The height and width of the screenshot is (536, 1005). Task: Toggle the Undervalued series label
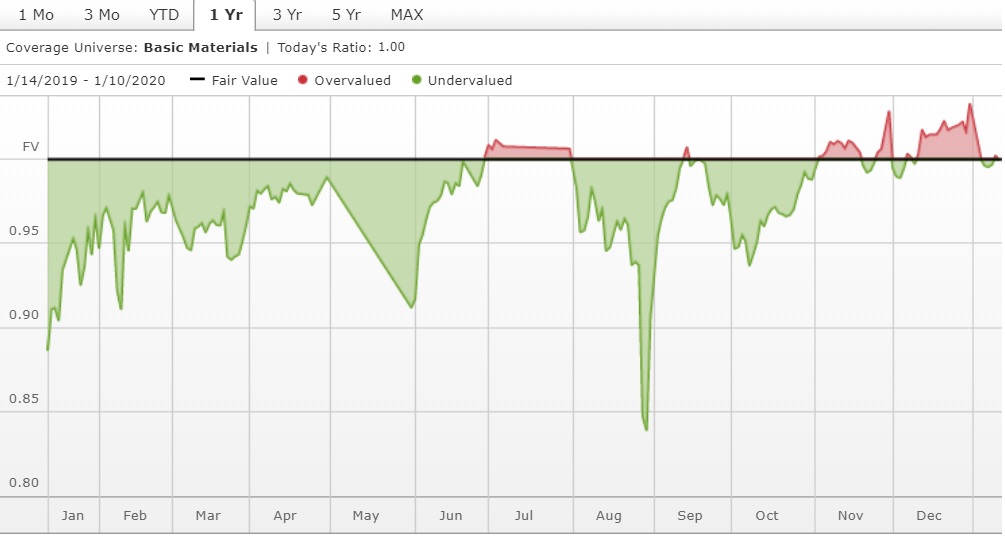coord(470,80)
